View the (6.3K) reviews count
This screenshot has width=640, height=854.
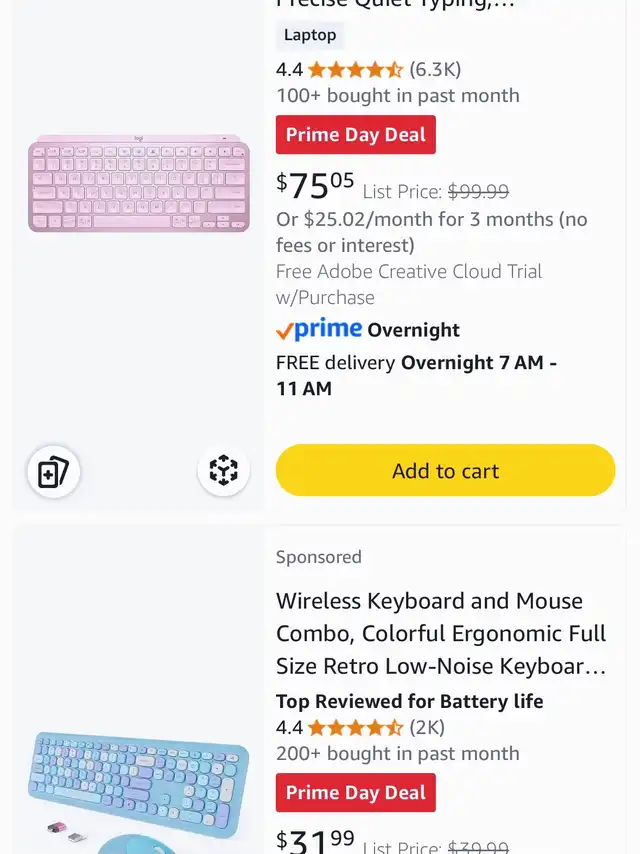click(435, 70)
